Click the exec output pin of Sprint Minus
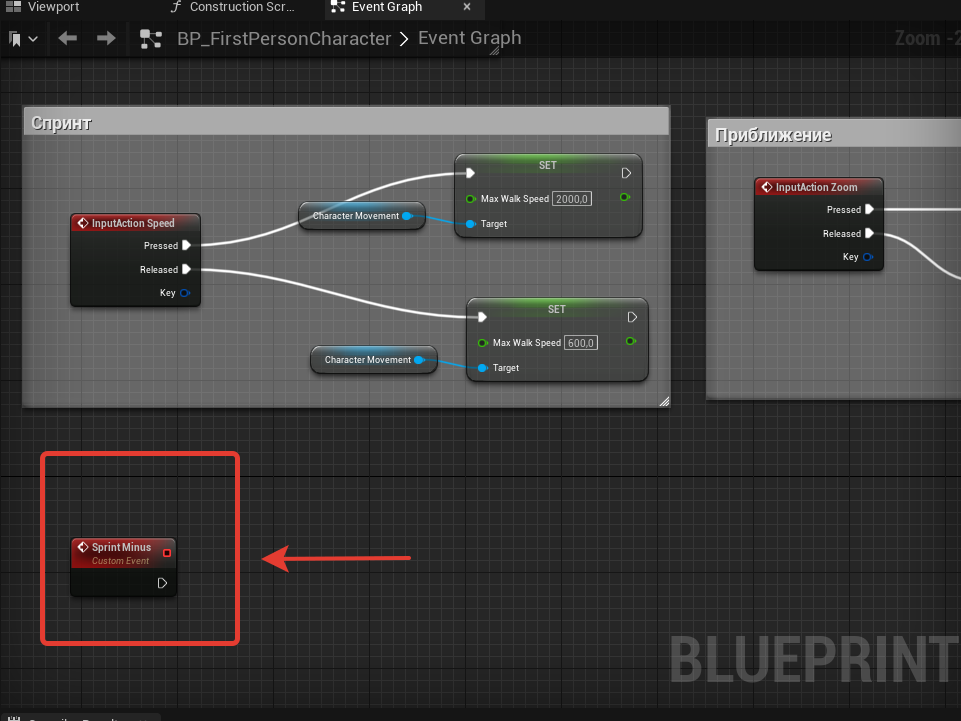Viewport: 961px width, 721px height. click(162, 583)
